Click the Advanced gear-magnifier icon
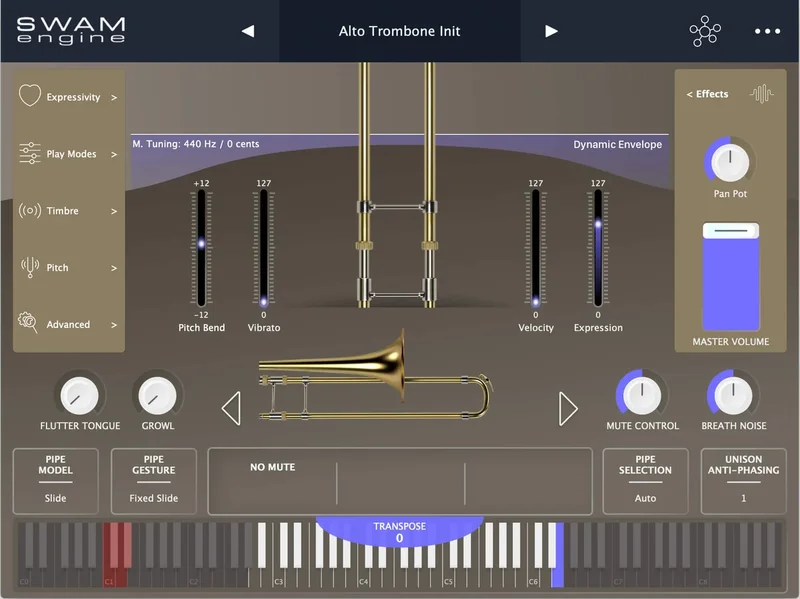 pos(28,323)
